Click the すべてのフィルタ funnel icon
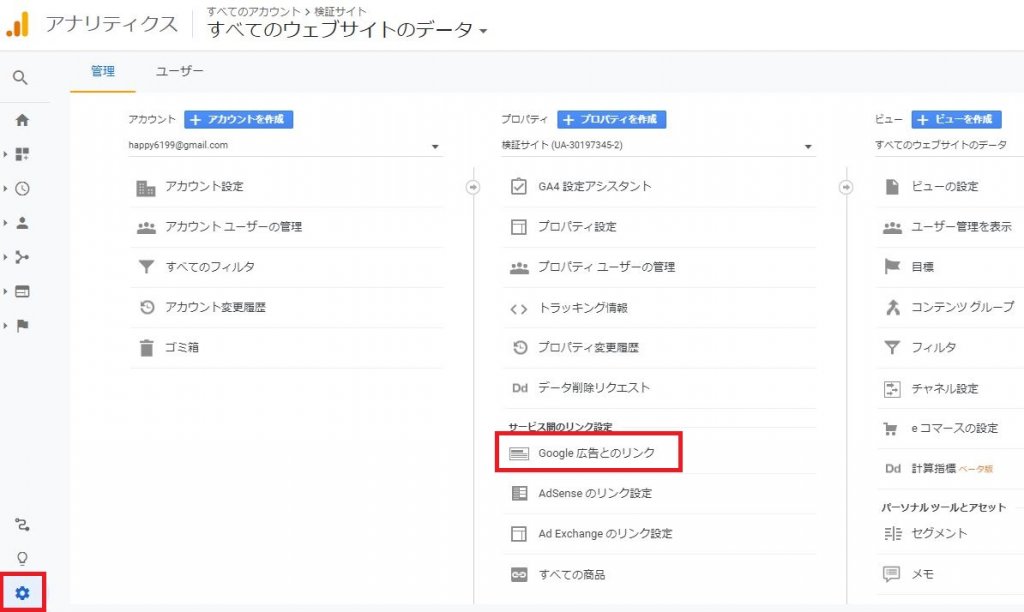1024x612 pixels. click(146, 267)
